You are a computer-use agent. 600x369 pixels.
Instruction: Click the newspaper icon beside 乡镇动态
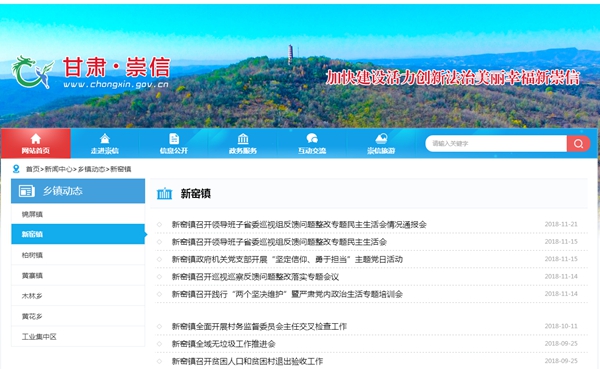click(x=27, y=191)
